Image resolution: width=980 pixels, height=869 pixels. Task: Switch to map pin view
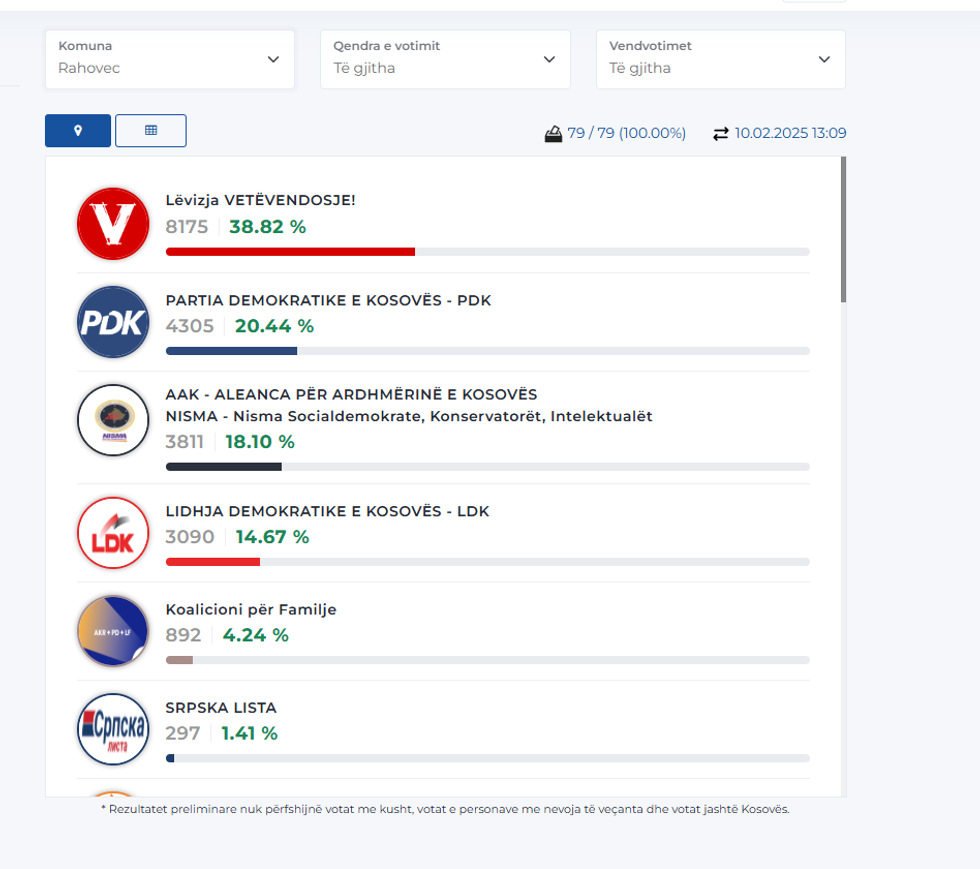click(x=78, y=131)
